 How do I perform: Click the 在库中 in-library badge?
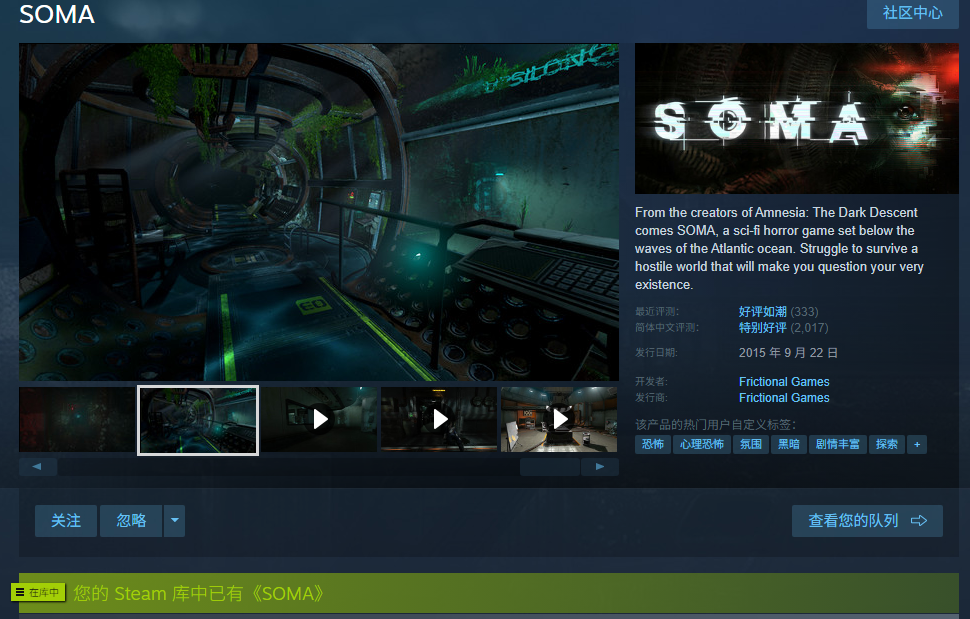38,592
